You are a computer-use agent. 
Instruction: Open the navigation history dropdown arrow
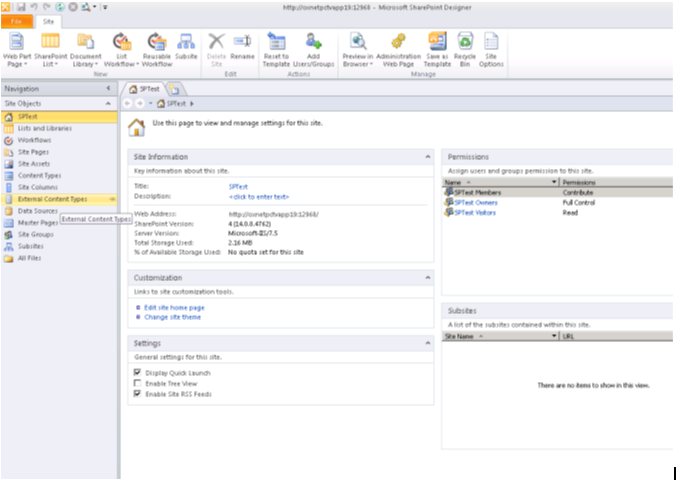pos(151,104)
